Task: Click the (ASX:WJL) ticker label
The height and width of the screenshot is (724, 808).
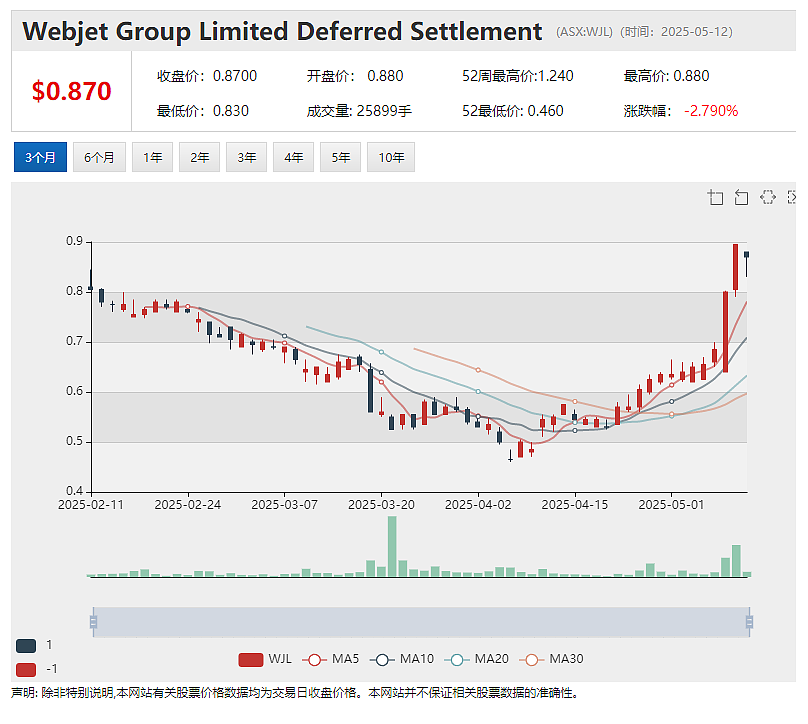Action: pyautogui.click(x=584, y=32)
